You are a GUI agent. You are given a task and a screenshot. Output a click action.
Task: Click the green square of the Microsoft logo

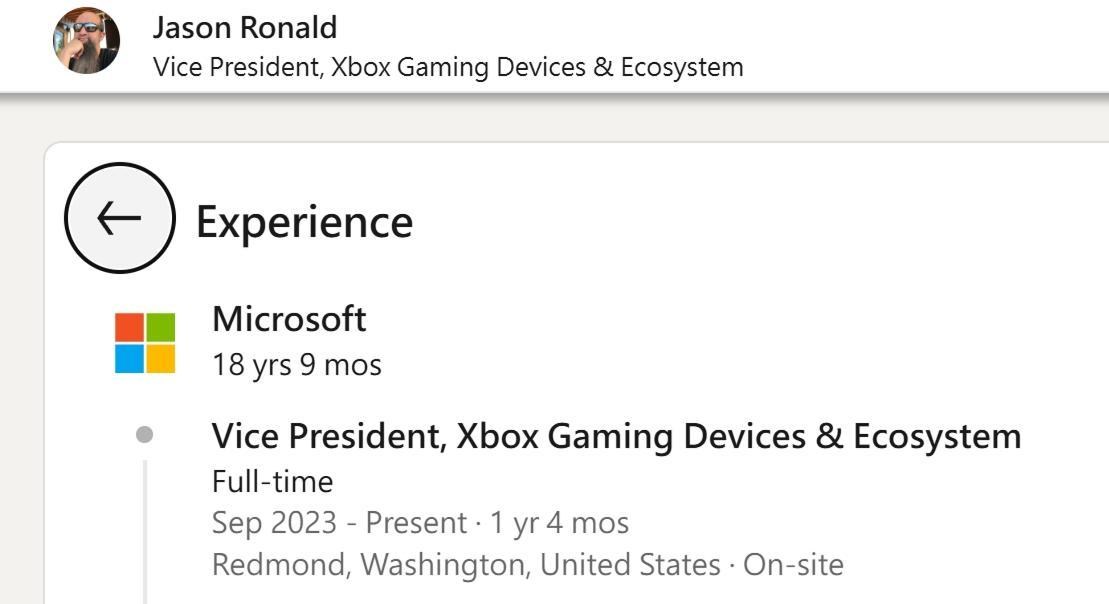pyautogui.click(x=161, y=328)
